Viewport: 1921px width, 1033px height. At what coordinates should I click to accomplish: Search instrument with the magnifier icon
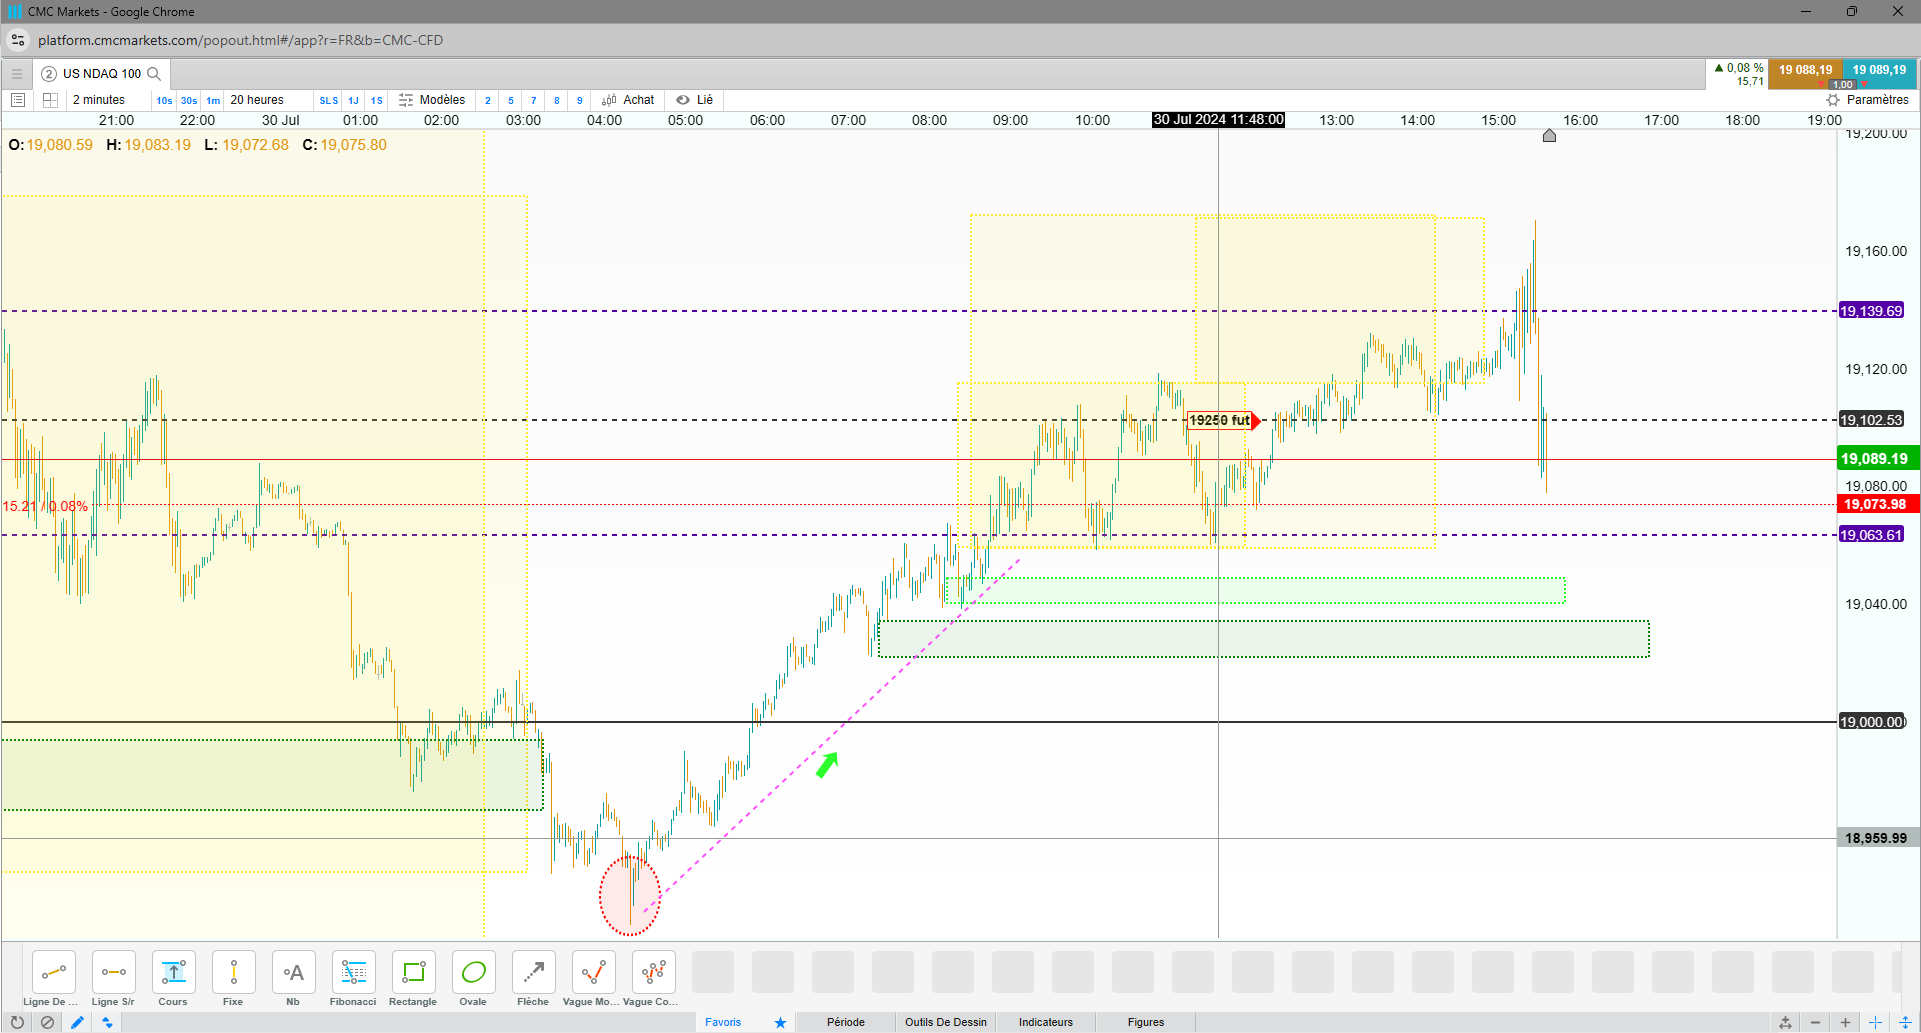pyautogui.click(x=154, y=73)
